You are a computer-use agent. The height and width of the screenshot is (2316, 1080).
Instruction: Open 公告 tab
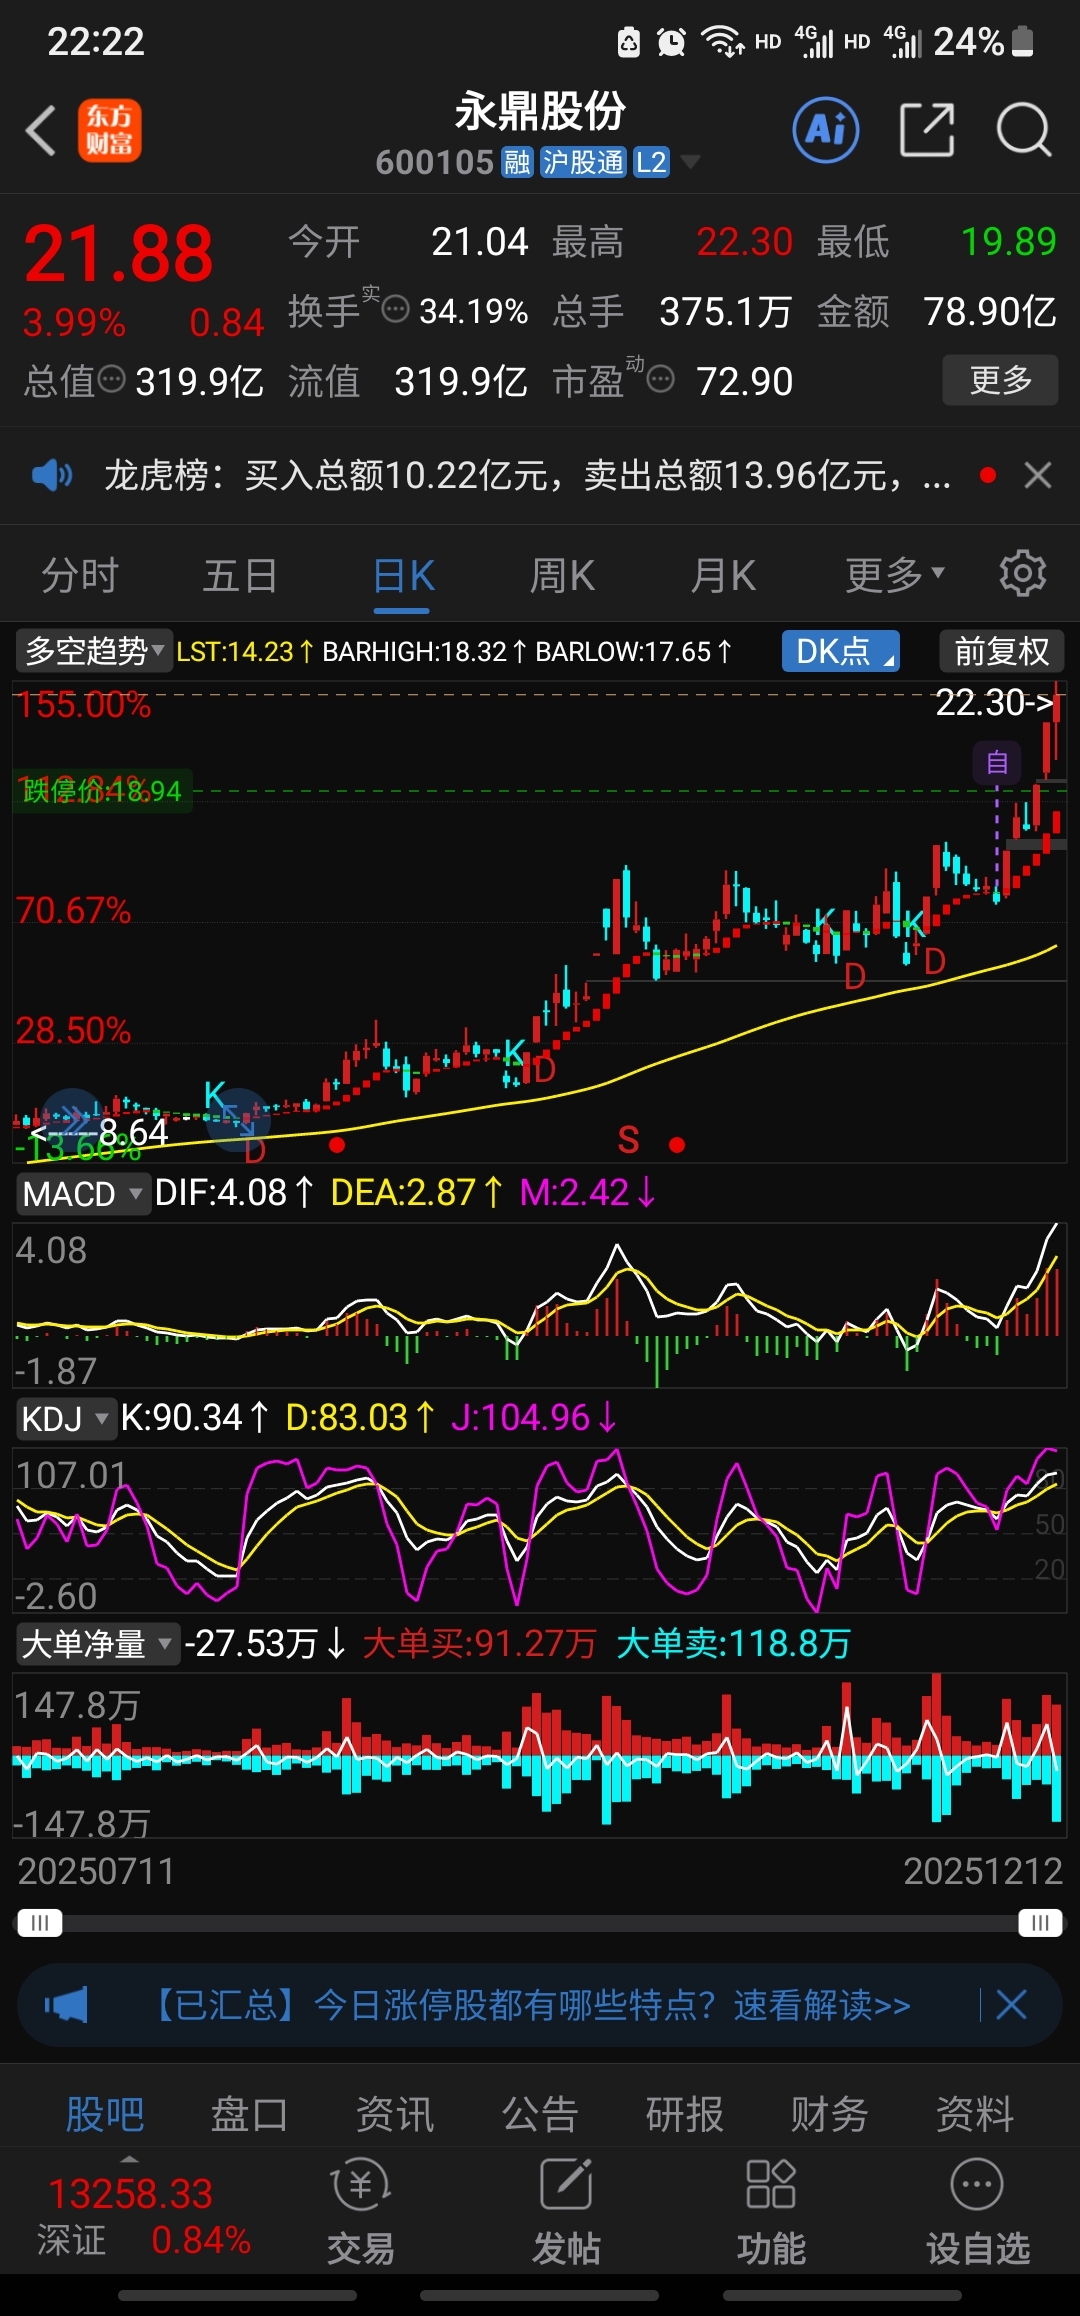coord(539,2113)
